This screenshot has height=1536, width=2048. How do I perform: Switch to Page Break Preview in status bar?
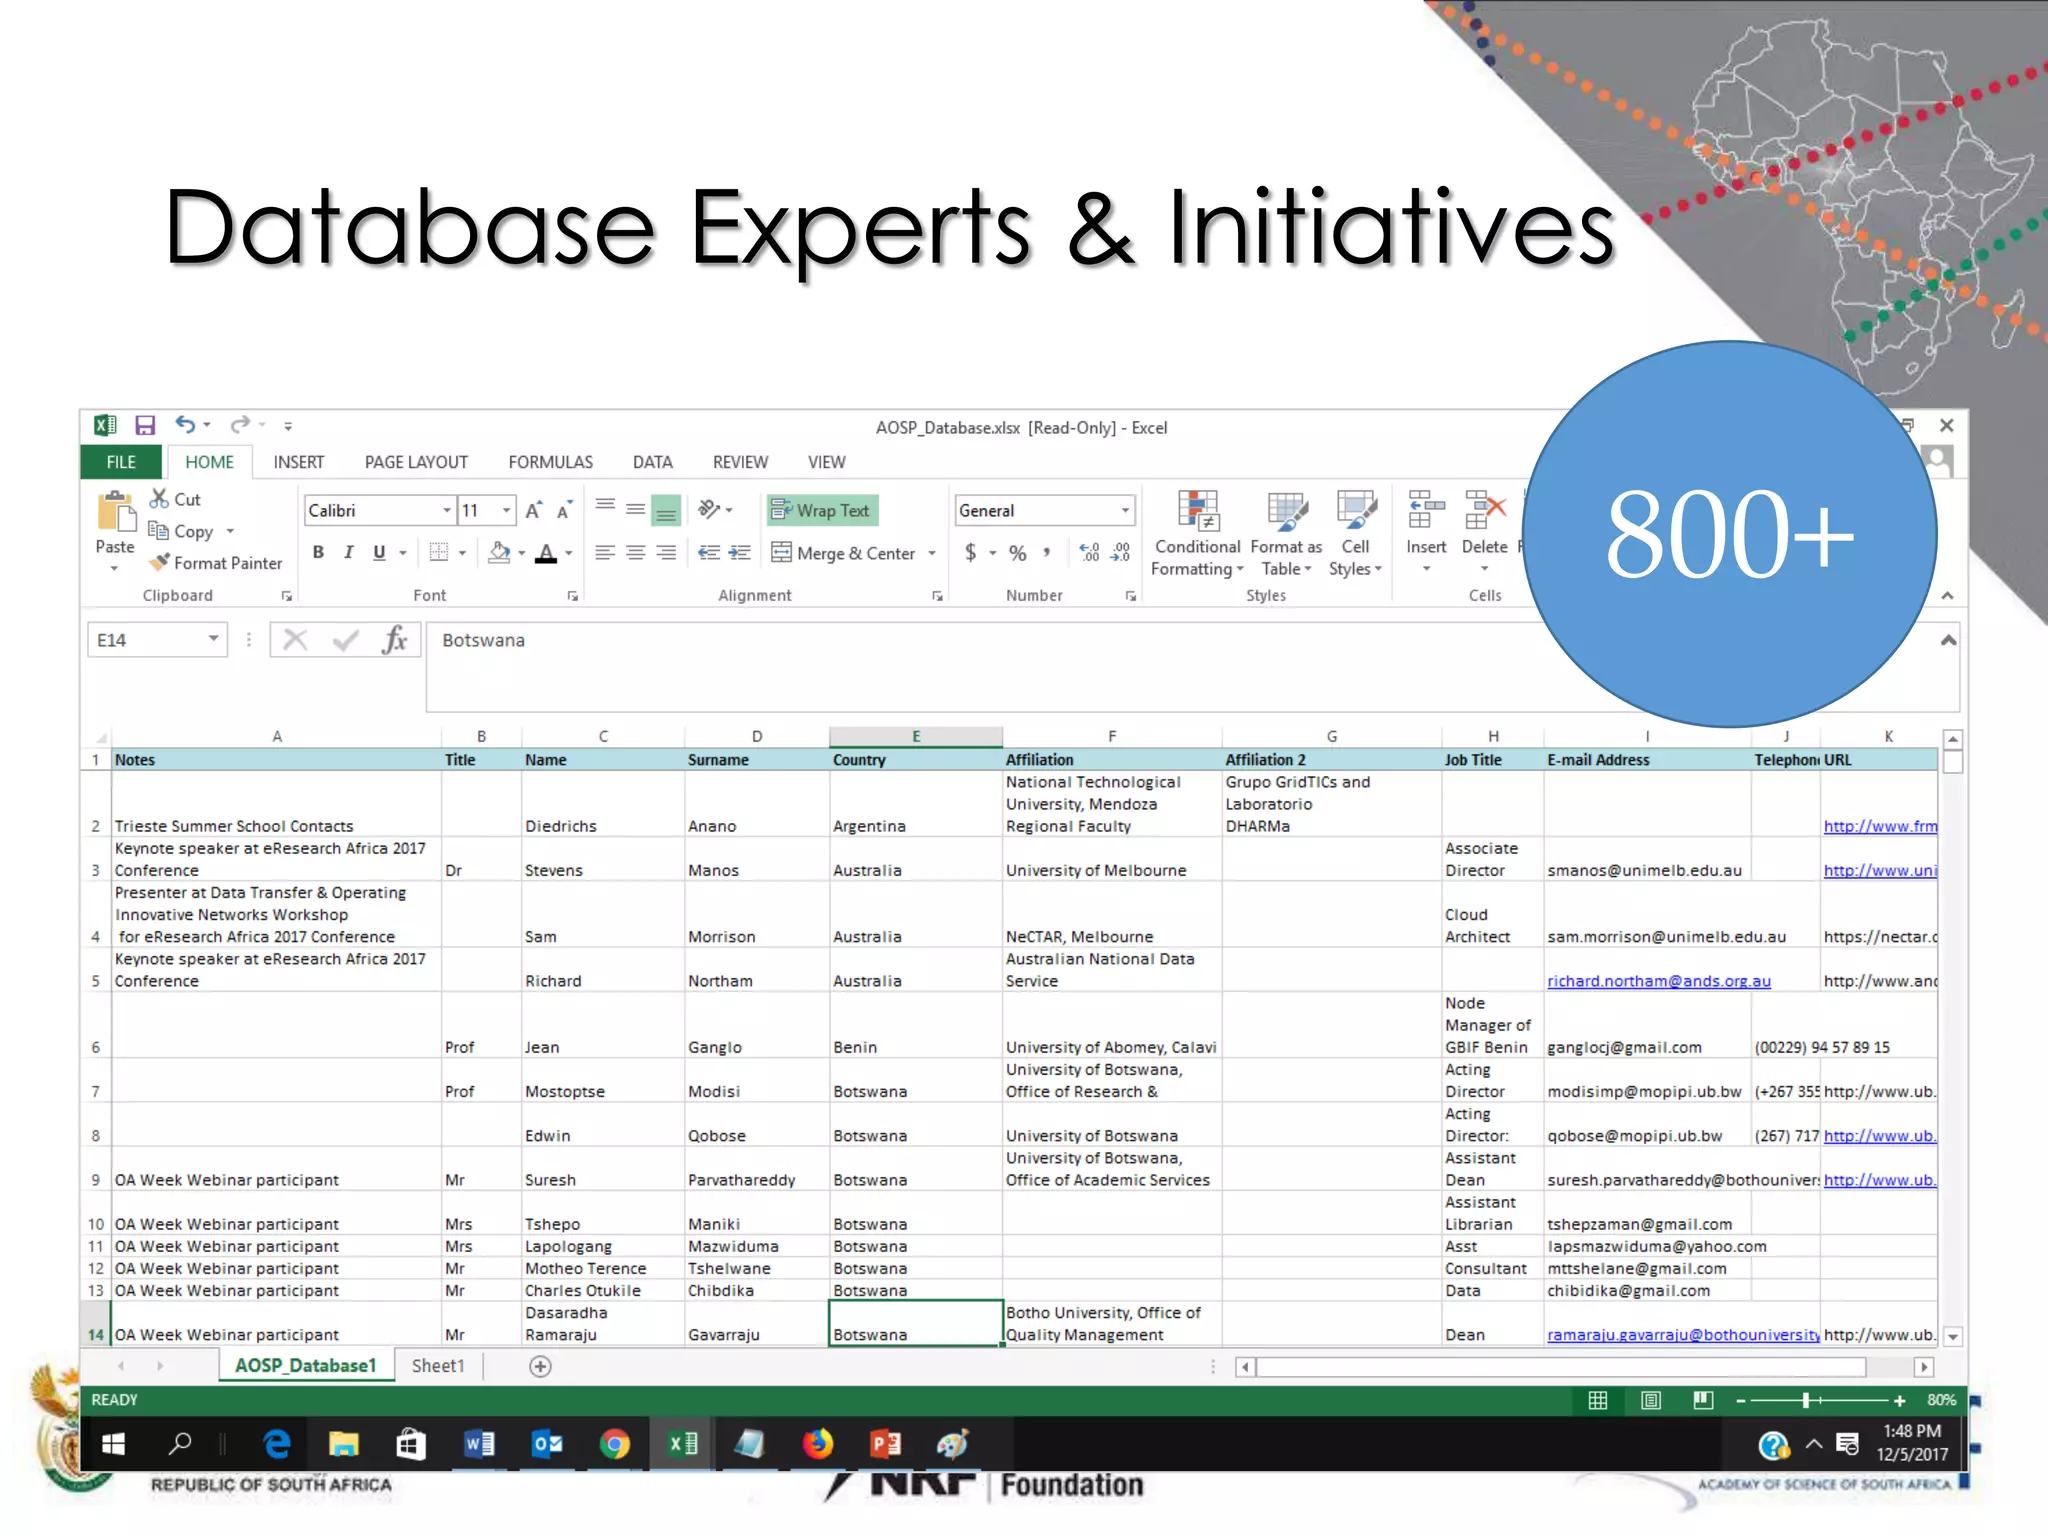(x=1704, y=1400)
